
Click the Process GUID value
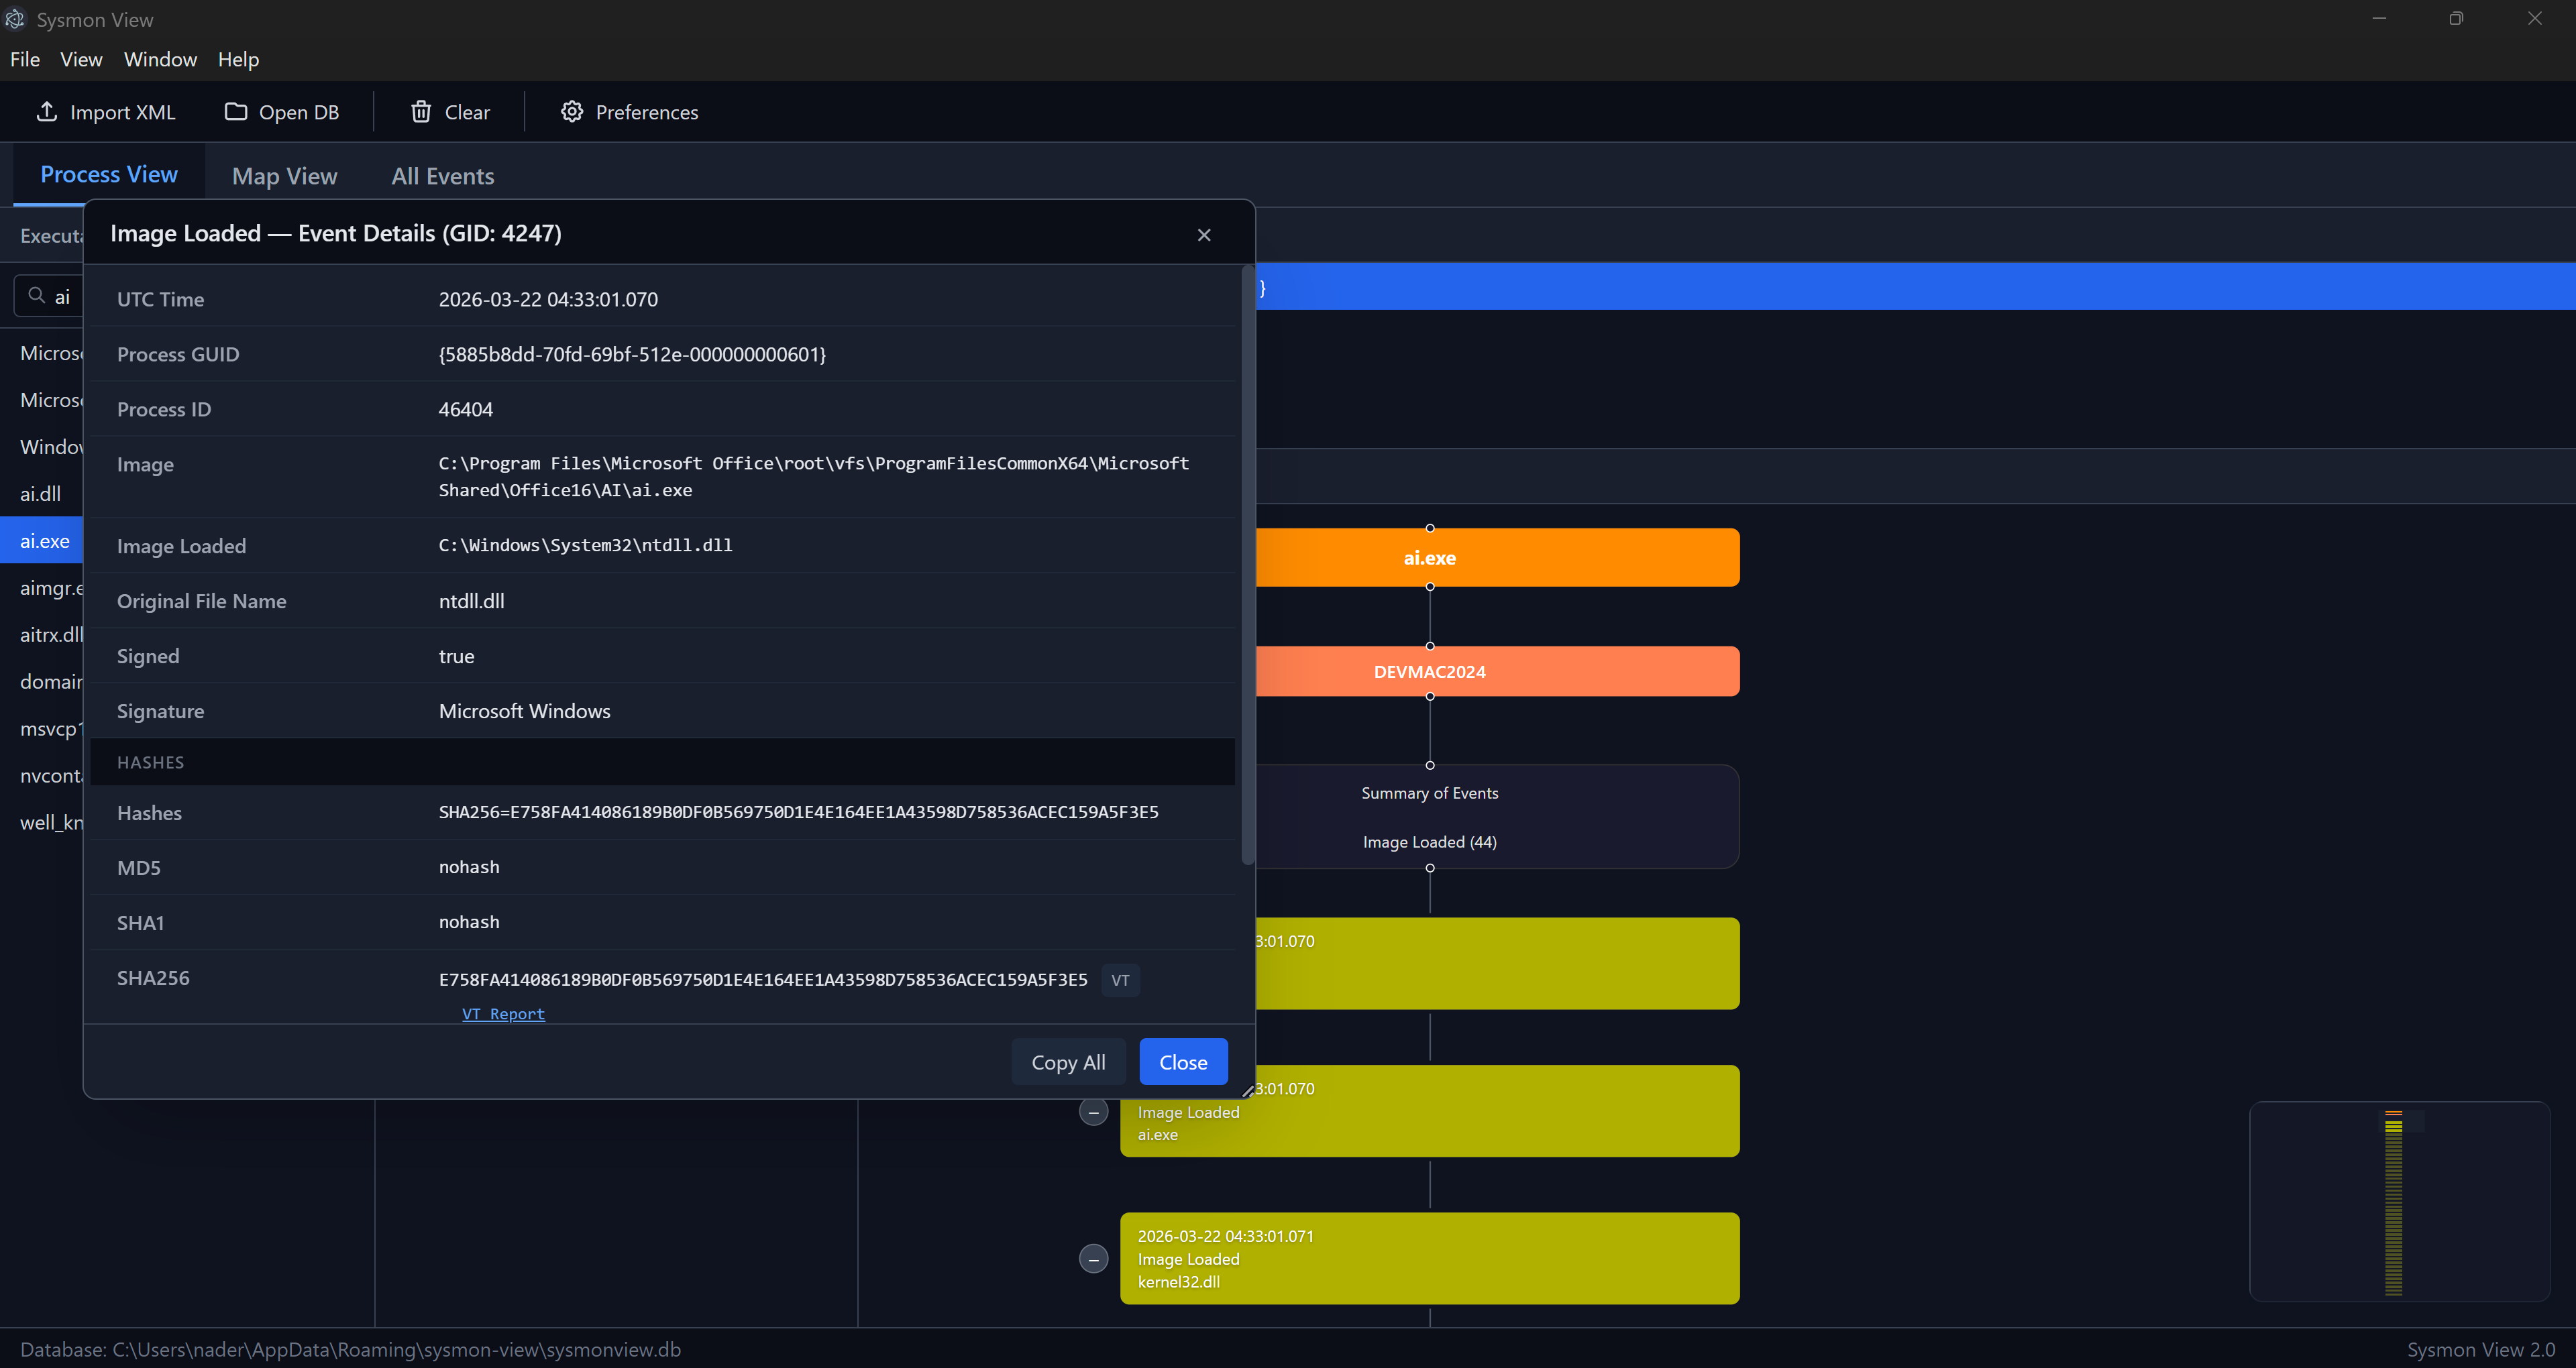point(632,354)
